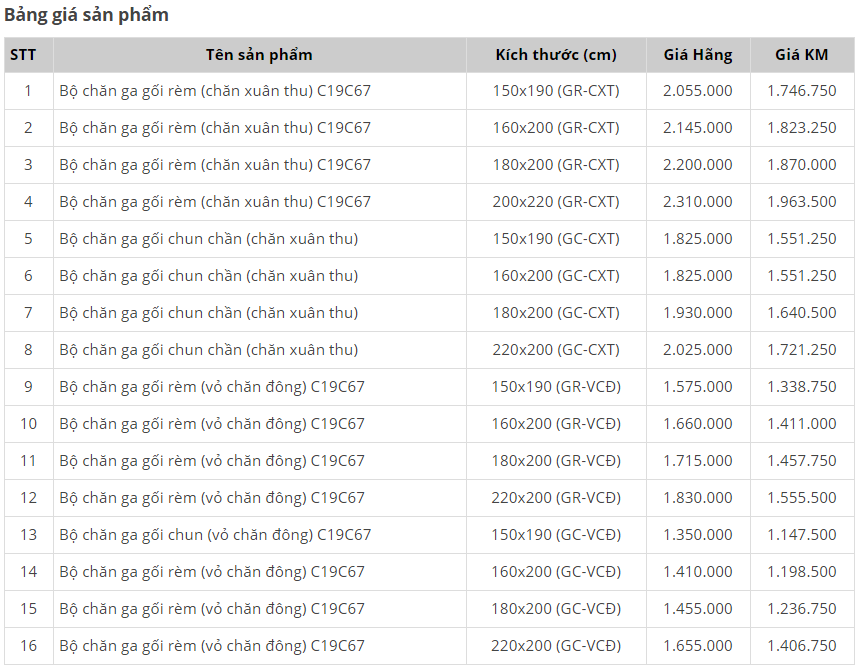Click the "Giá Hãng" column header

coord(697,54)
